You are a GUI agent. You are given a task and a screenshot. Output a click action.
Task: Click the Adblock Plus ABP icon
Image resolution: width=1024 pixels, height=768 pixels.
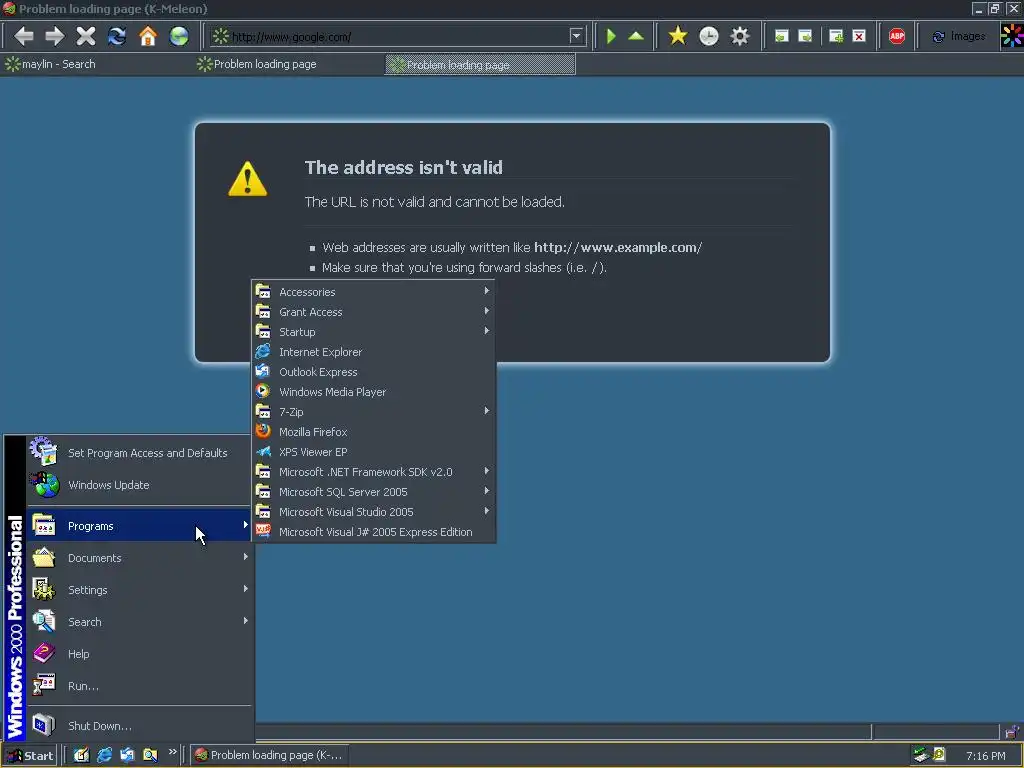[897, 36]
